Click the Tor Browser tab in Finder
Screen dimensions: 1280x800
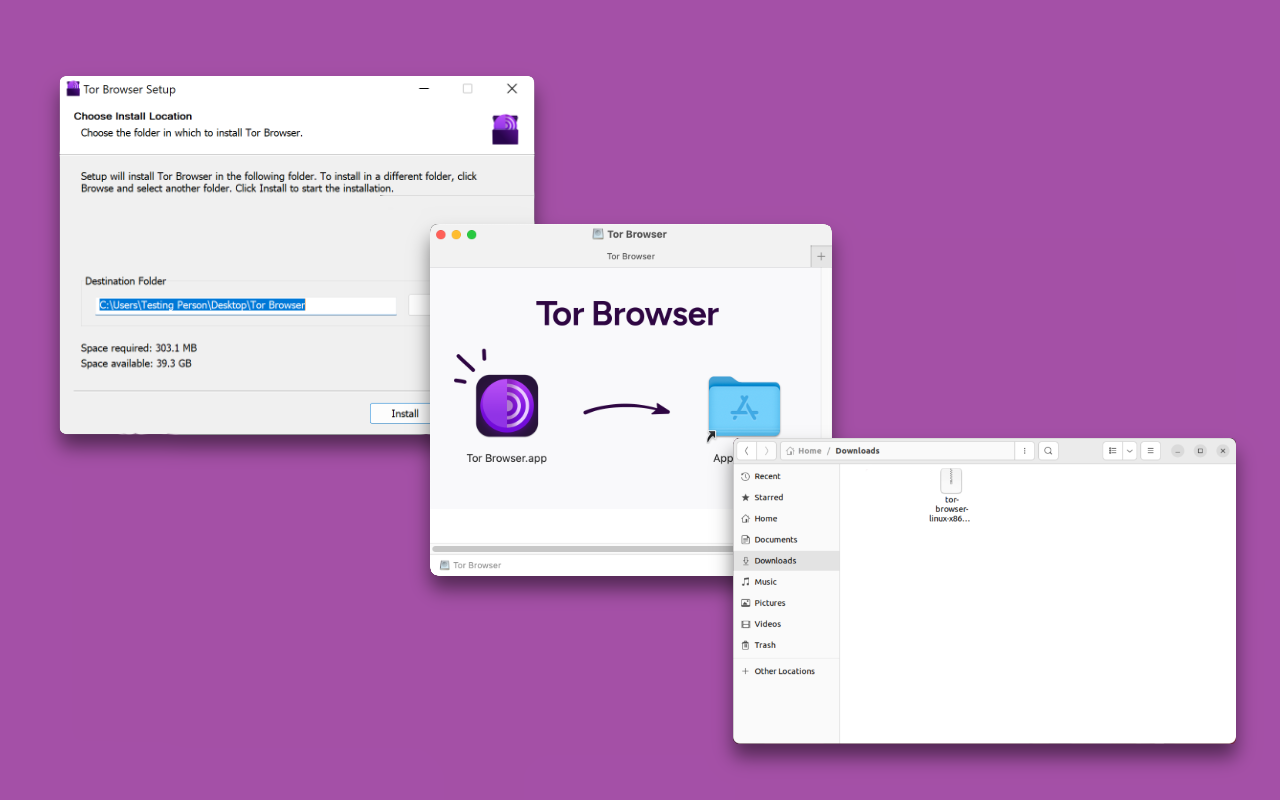tap(630, 256)
